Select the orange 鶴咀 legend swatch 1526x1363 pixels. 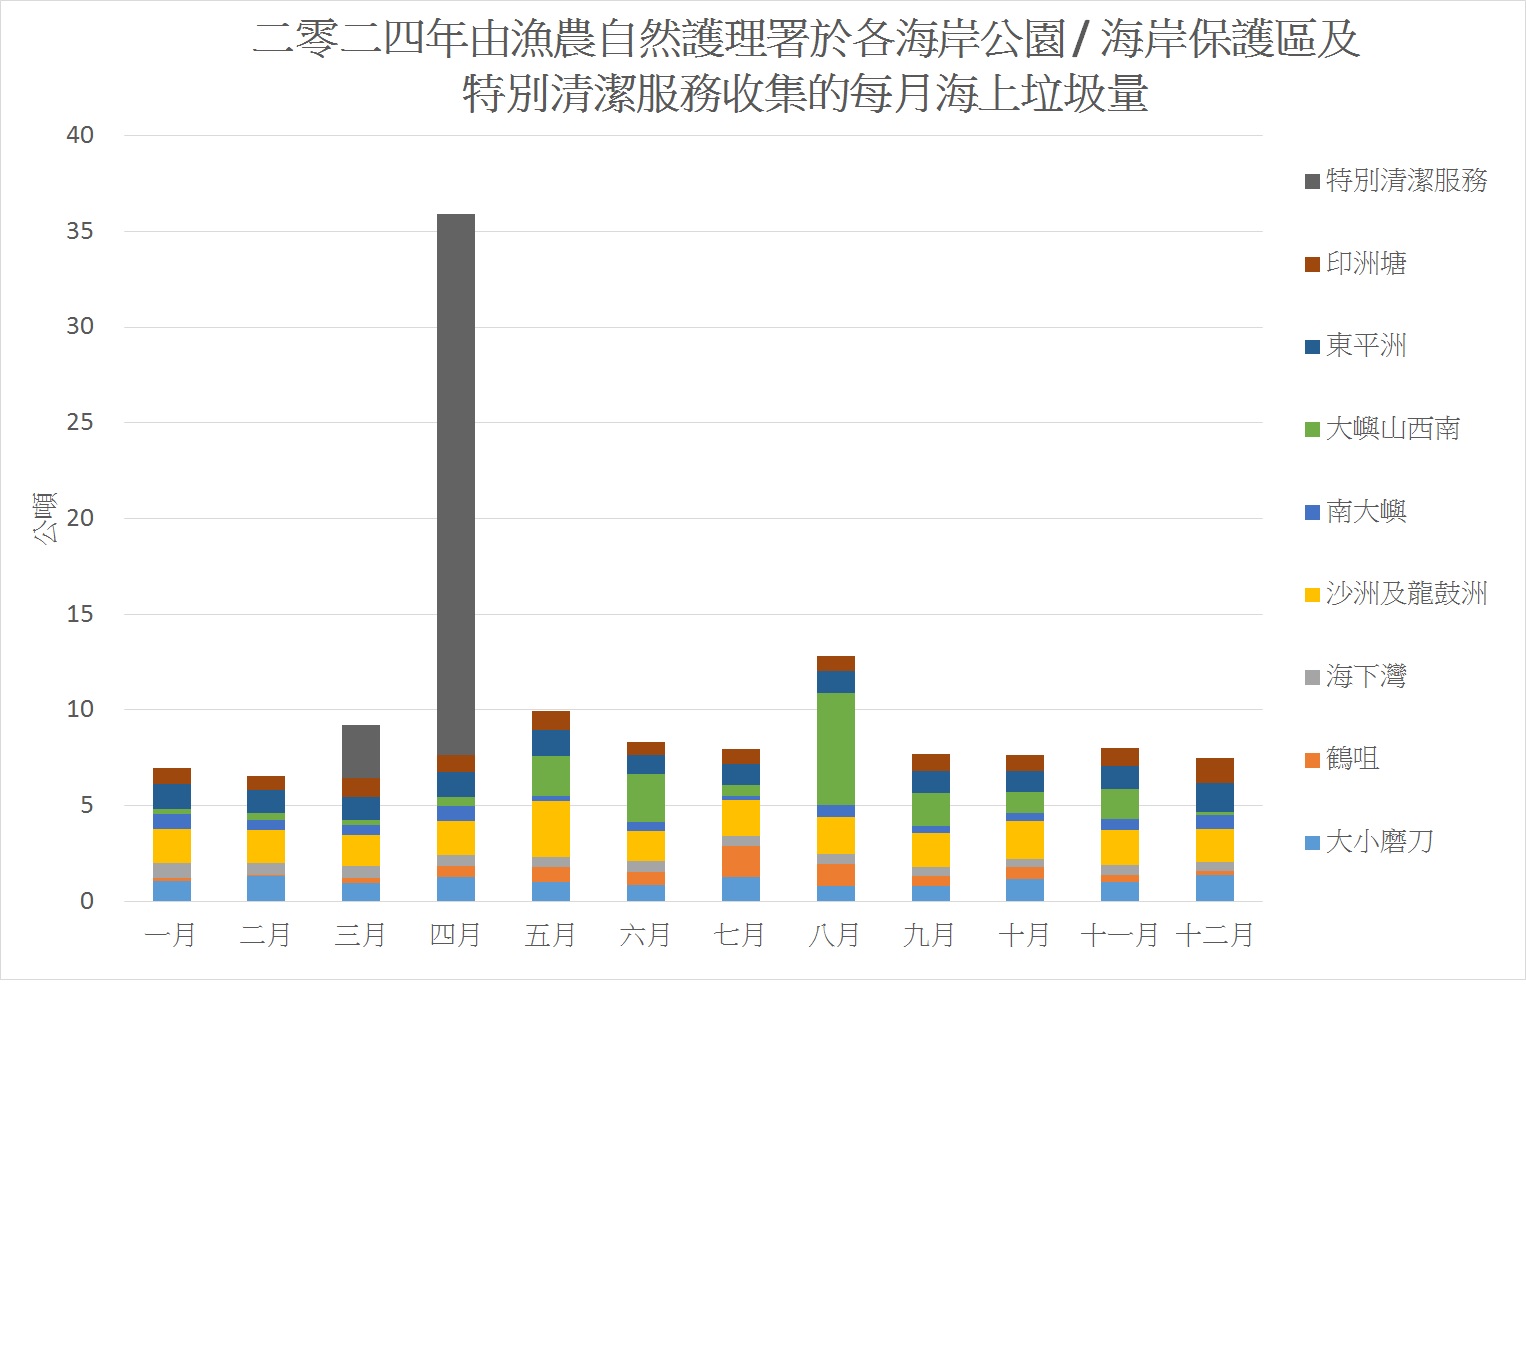click(x=1312, y=761)
